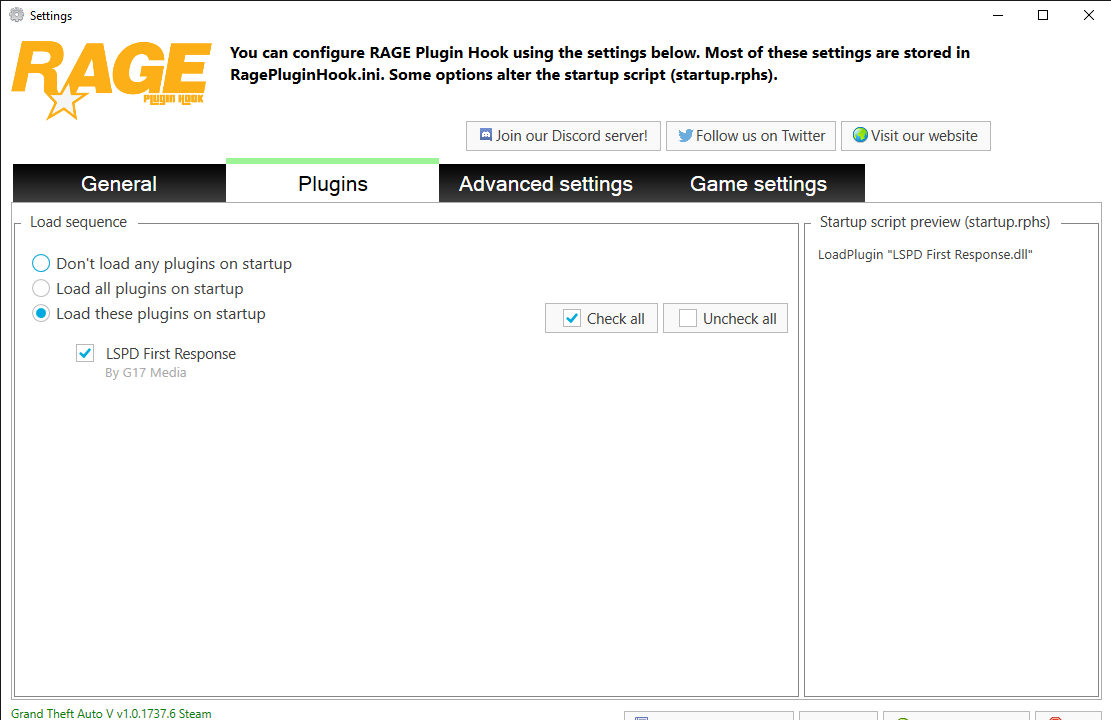Click Join our Discord server! label
Image resolution: width=1111 pixels, height=720 pixels.
coord(571,136)
